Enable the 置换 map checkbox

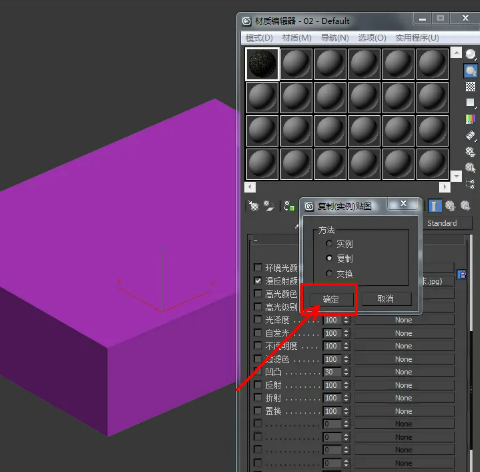pos(258,411)
